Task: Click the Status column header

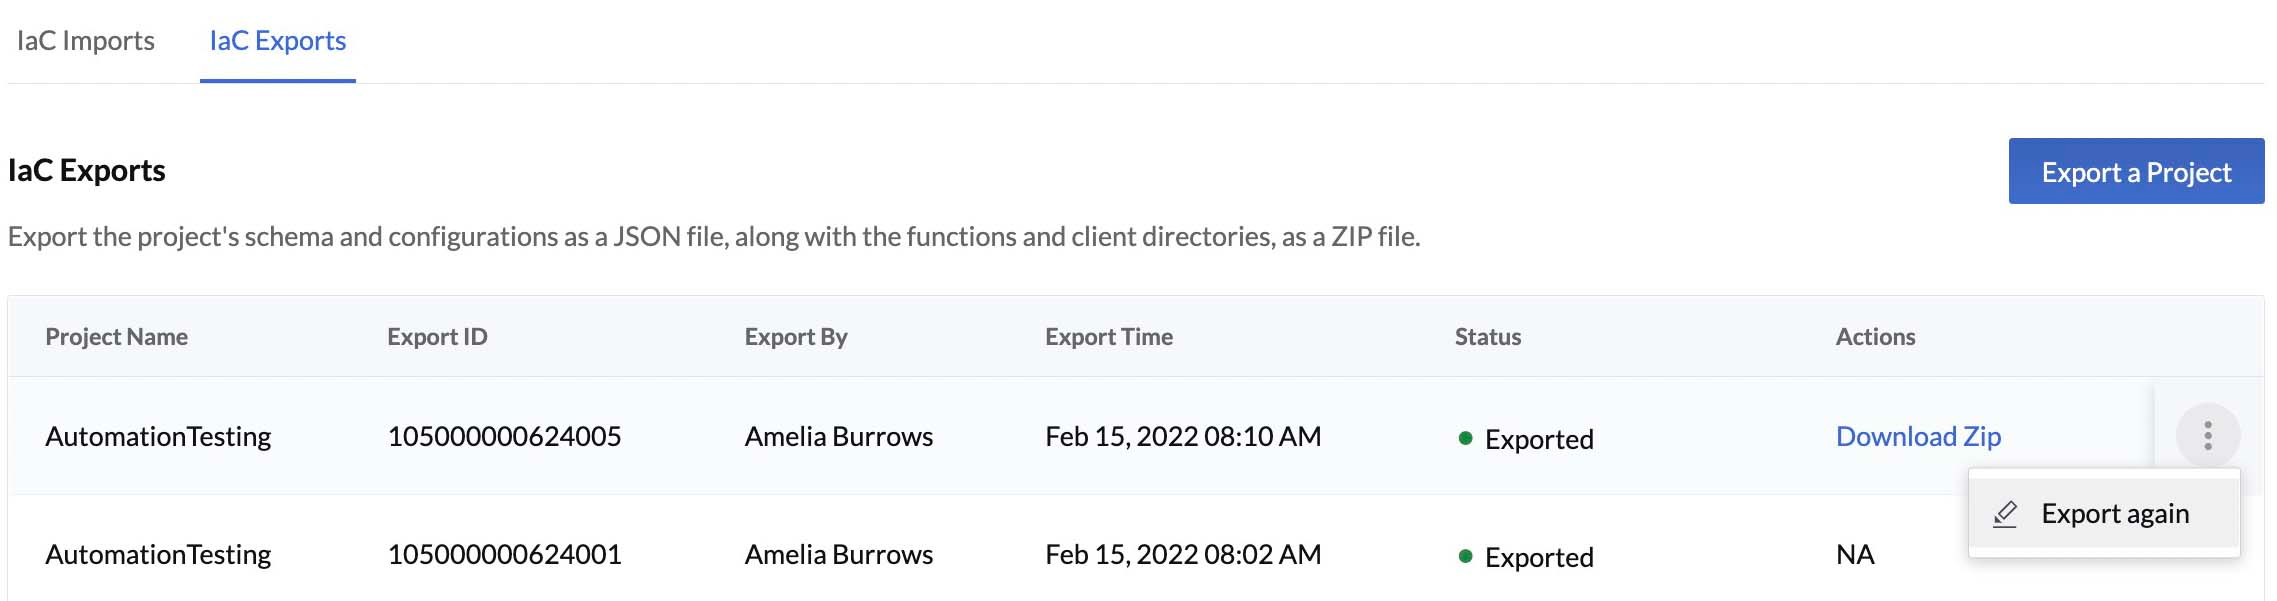Action: coord(1488,337)
